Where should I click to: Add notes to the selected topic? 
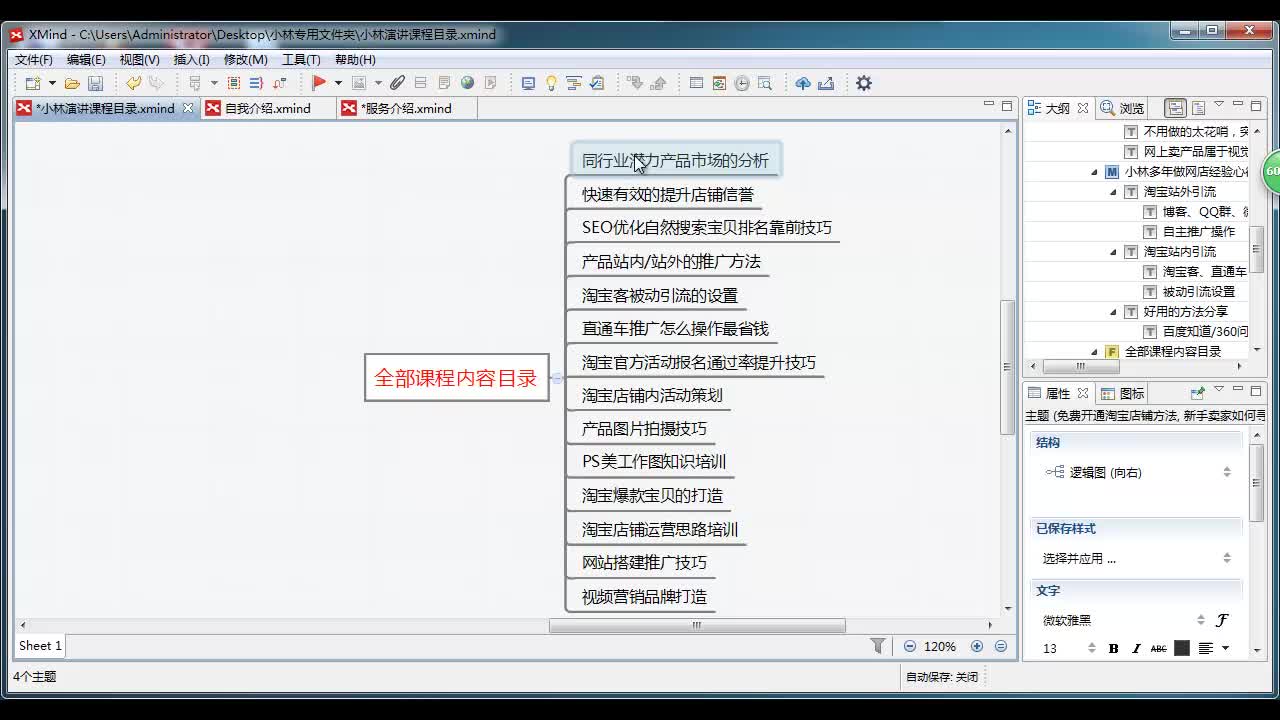pos(444,83)
